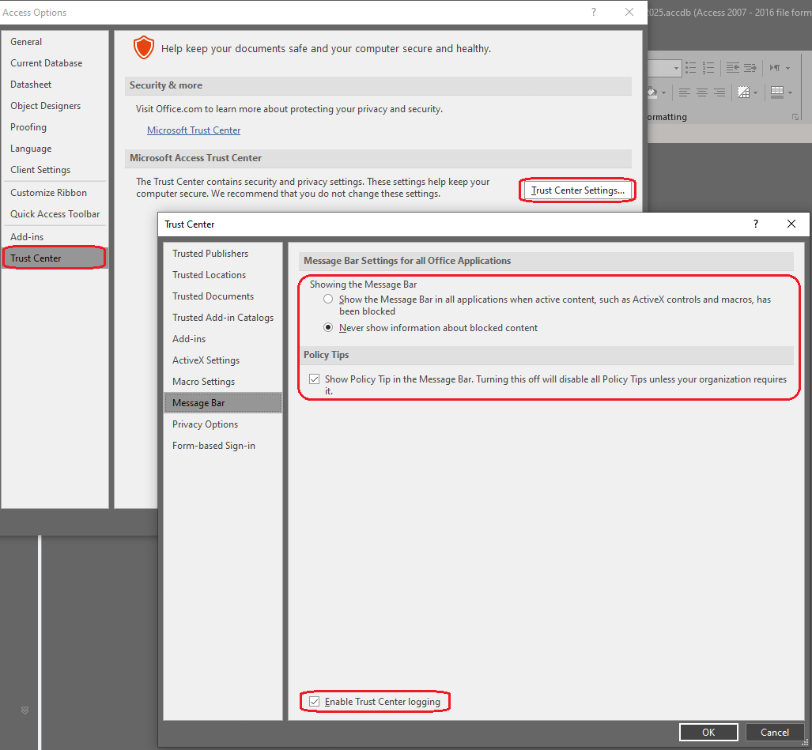Open Trusted Locations in Trust Center

coord(223,275)
